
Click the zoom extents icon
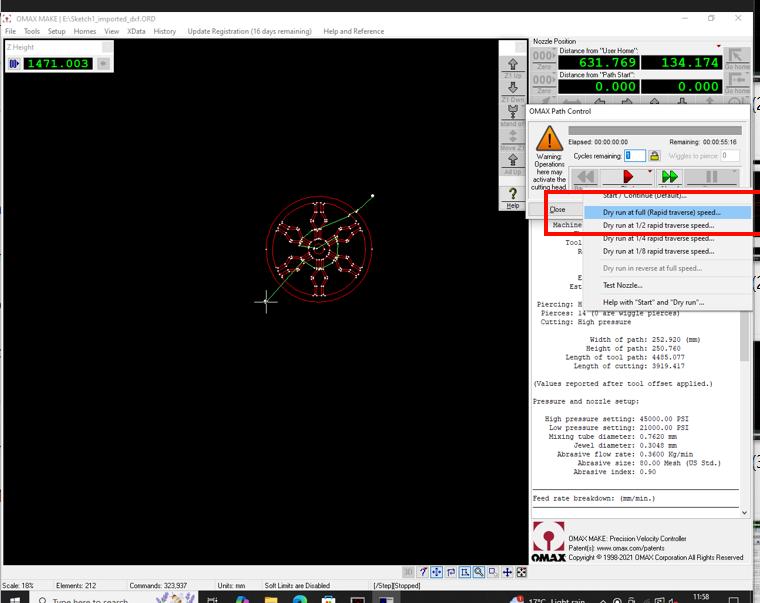pyautogui.click(x=522, y=572)
